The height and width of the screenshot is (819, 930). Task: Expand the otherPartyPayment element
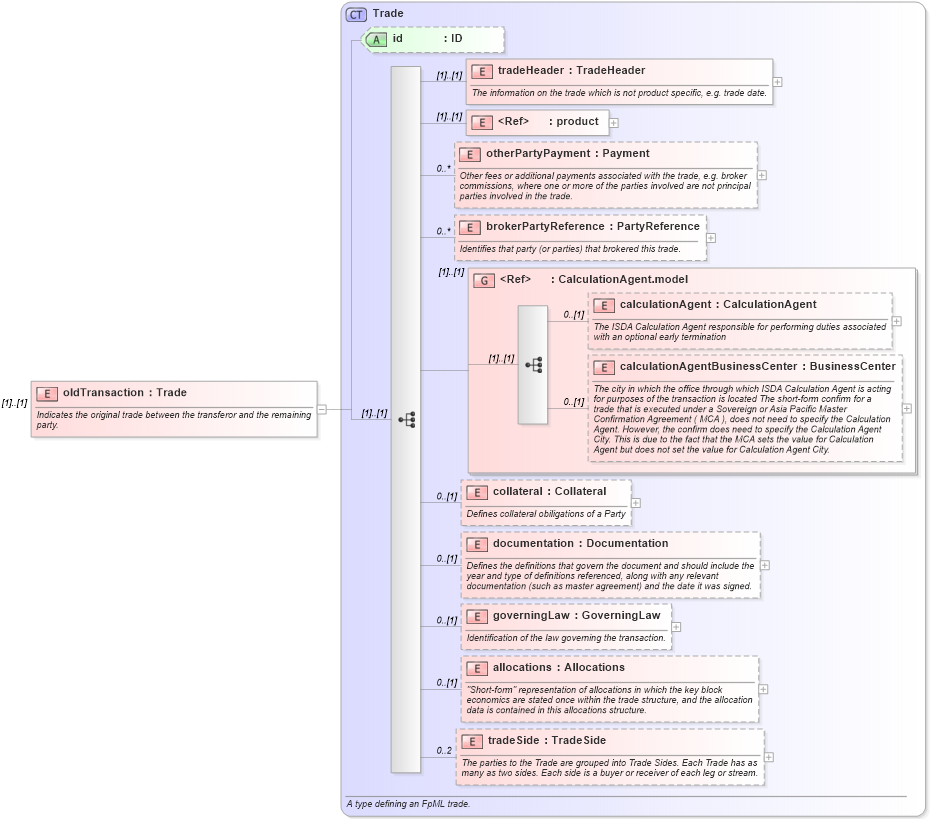(x=762, y=174)
